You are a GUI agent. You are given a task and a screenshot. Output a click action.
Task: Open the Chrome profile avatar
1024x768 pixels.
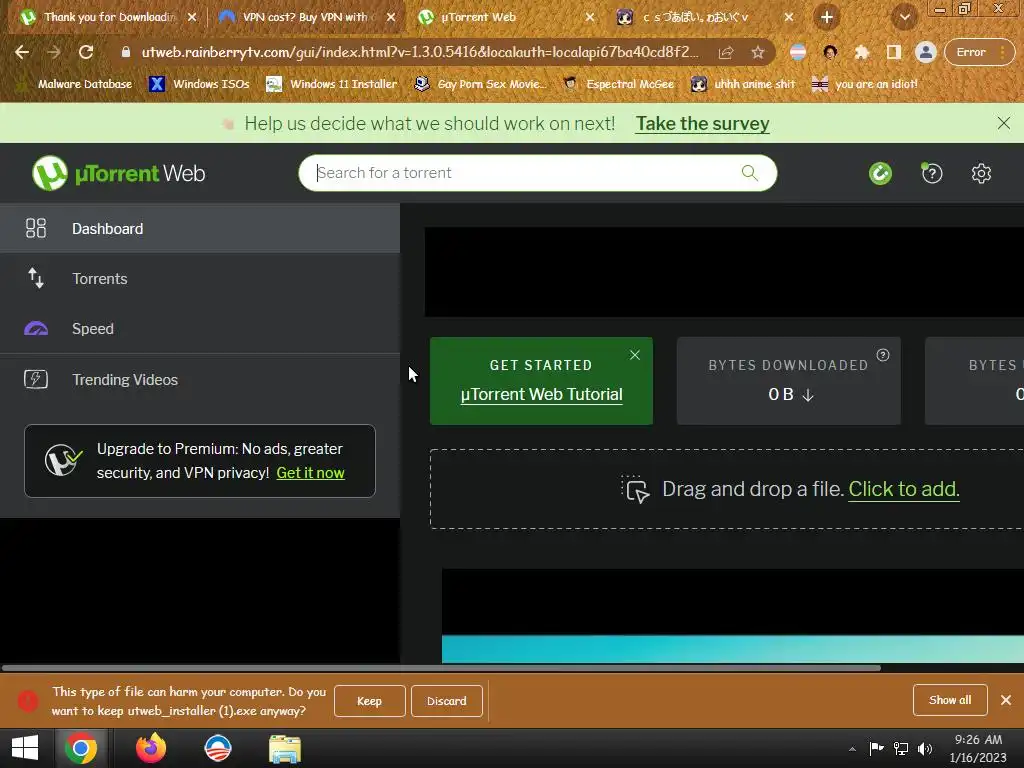tap(925, 52)
